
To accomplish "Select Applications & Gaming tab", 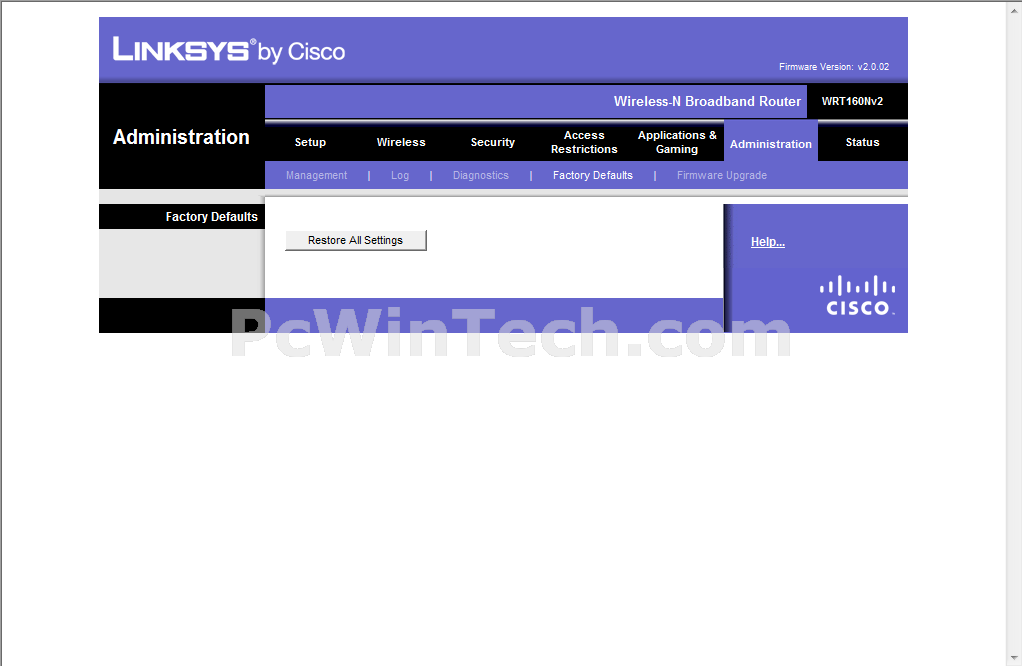I will coord(677,142).
